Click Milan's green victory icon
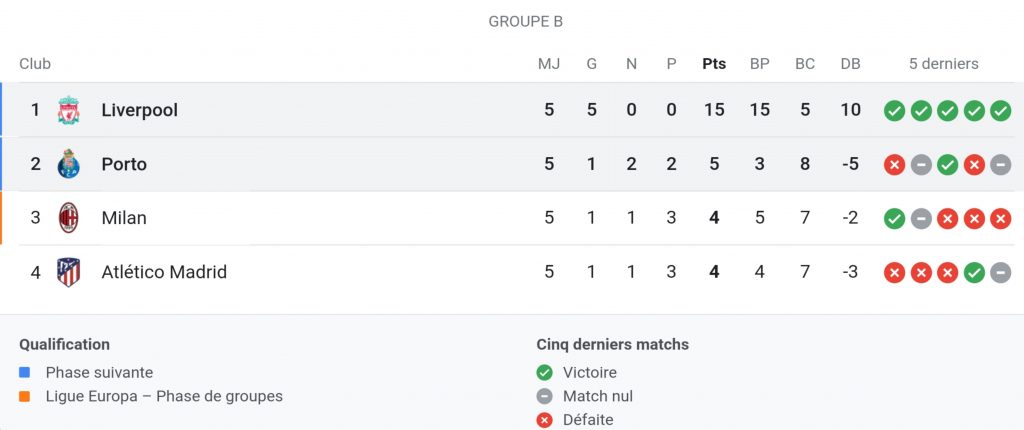 [x=894, y=218]
